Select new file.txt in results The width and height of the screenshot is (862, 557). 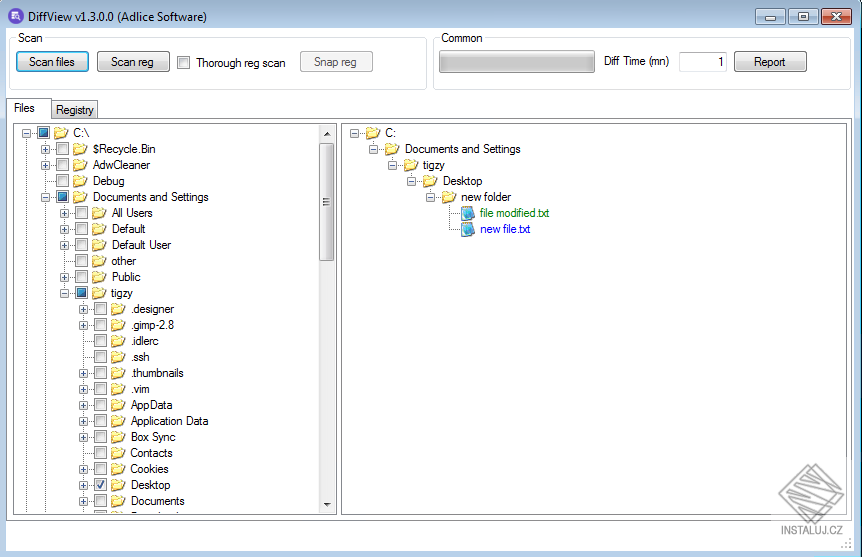pyautogui.click(x=505, y=229)
